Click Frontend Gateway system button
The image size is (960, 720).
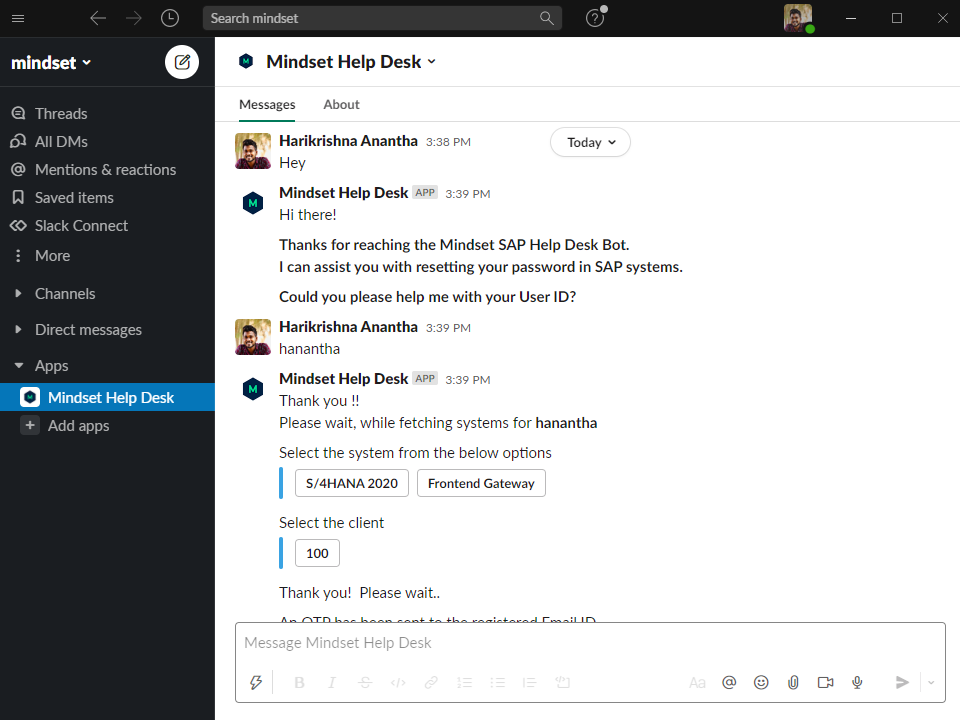pos(481,483)
